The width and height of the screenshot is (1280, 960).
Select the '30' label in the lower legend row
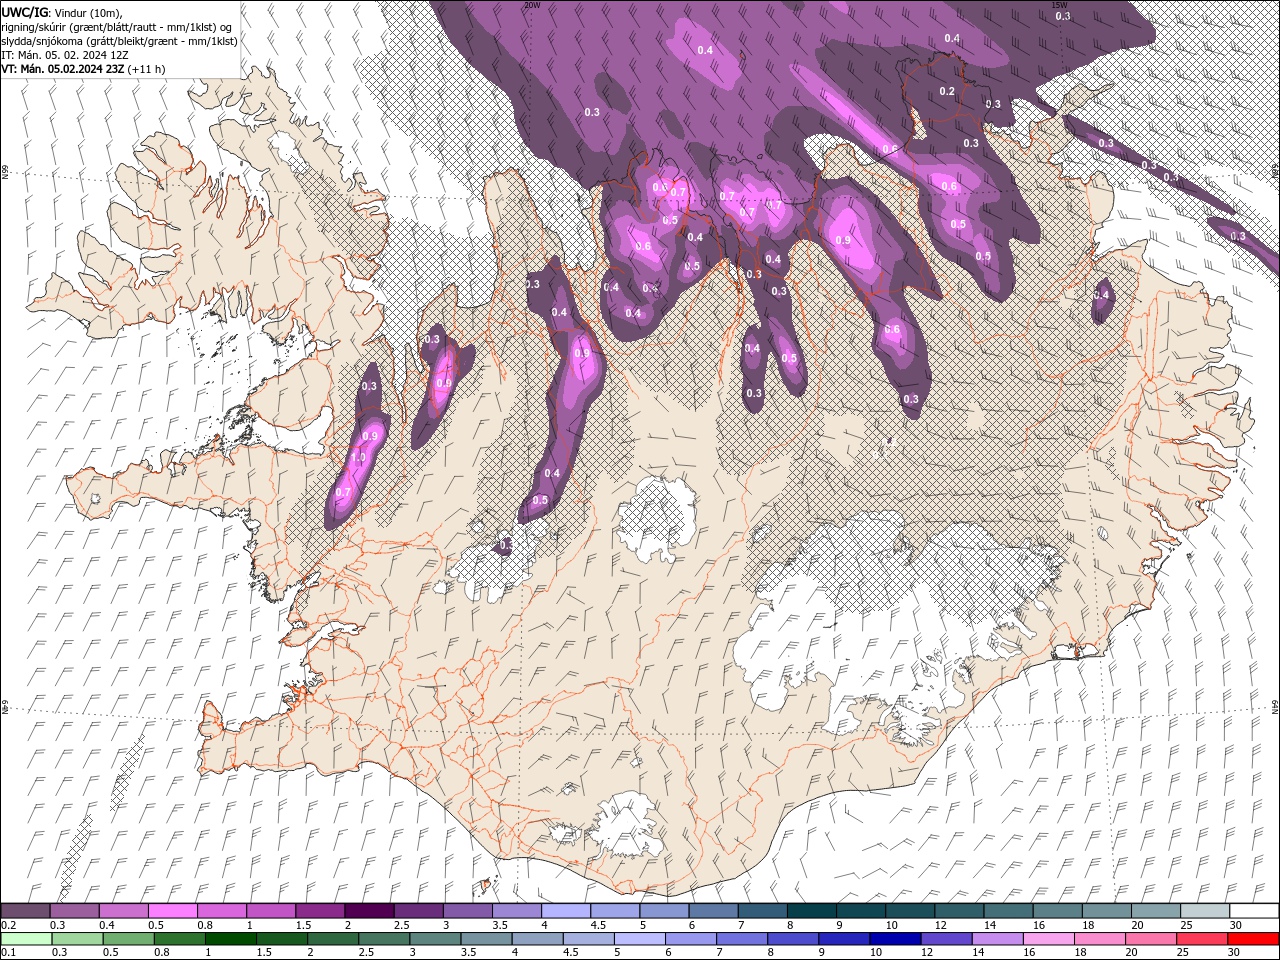coord(1233,953)
